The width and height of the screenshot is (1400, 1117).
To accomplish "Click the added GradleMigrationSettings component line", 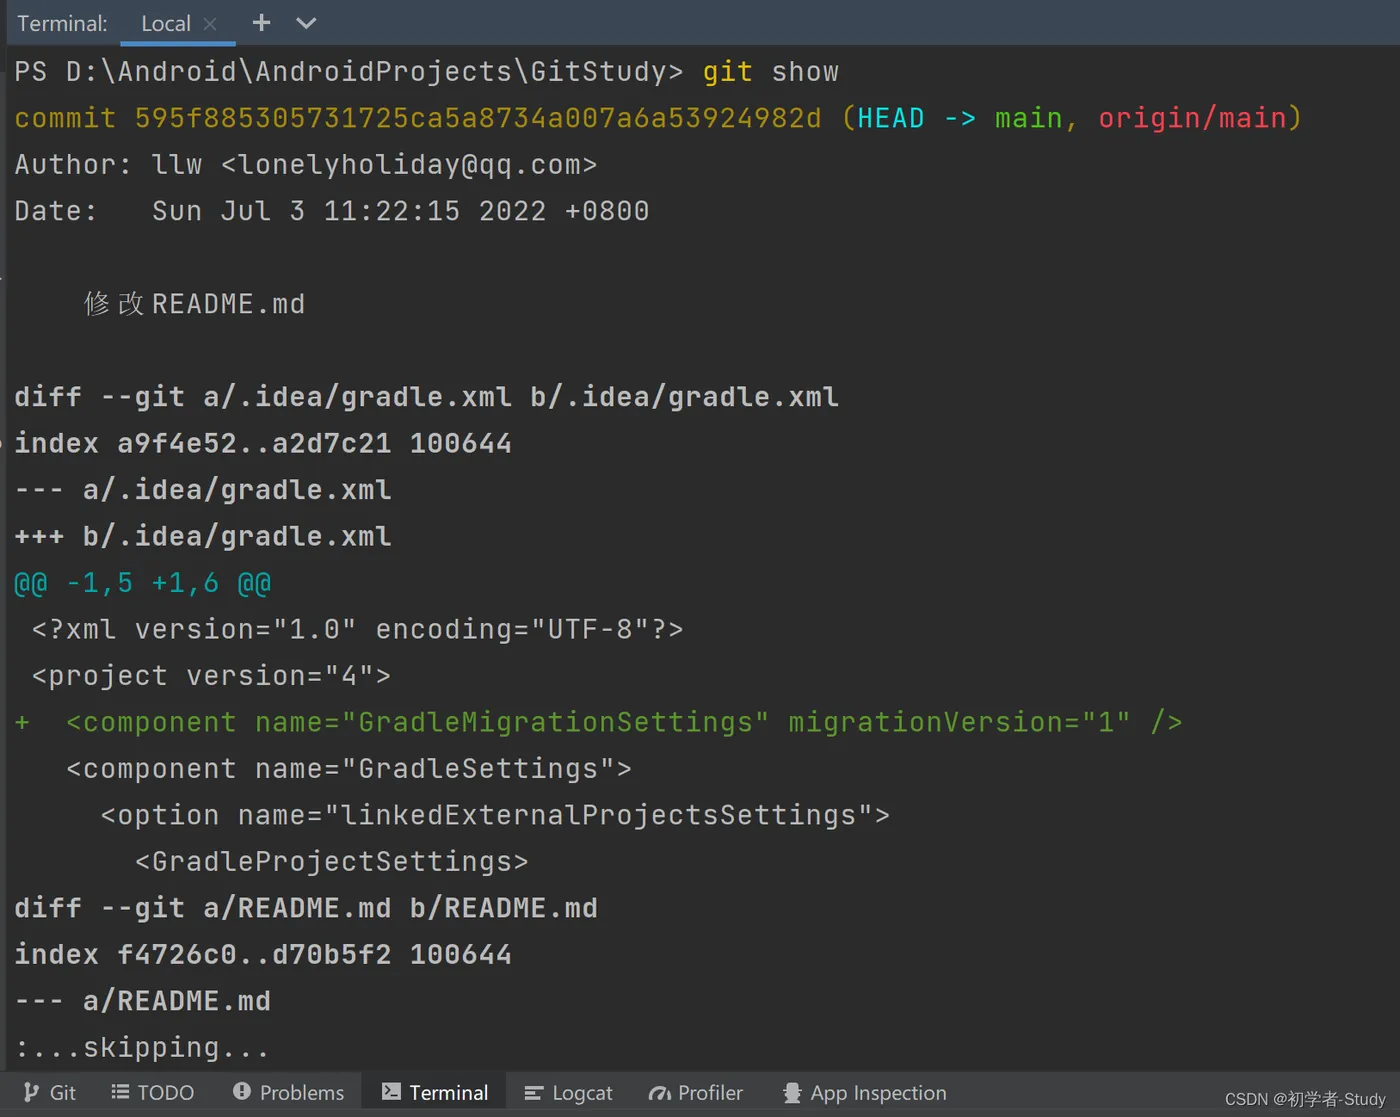I will click(598, 722).
